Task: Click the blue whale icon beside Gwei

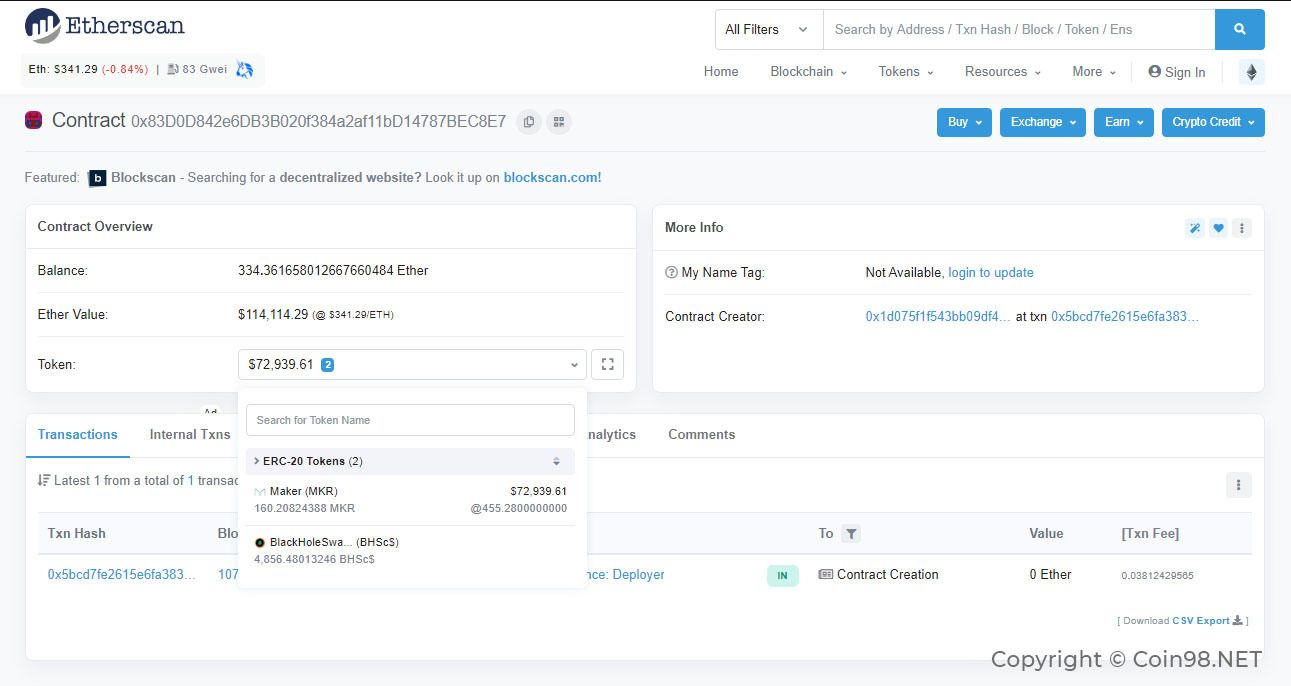Action: [x=244, y=70]
